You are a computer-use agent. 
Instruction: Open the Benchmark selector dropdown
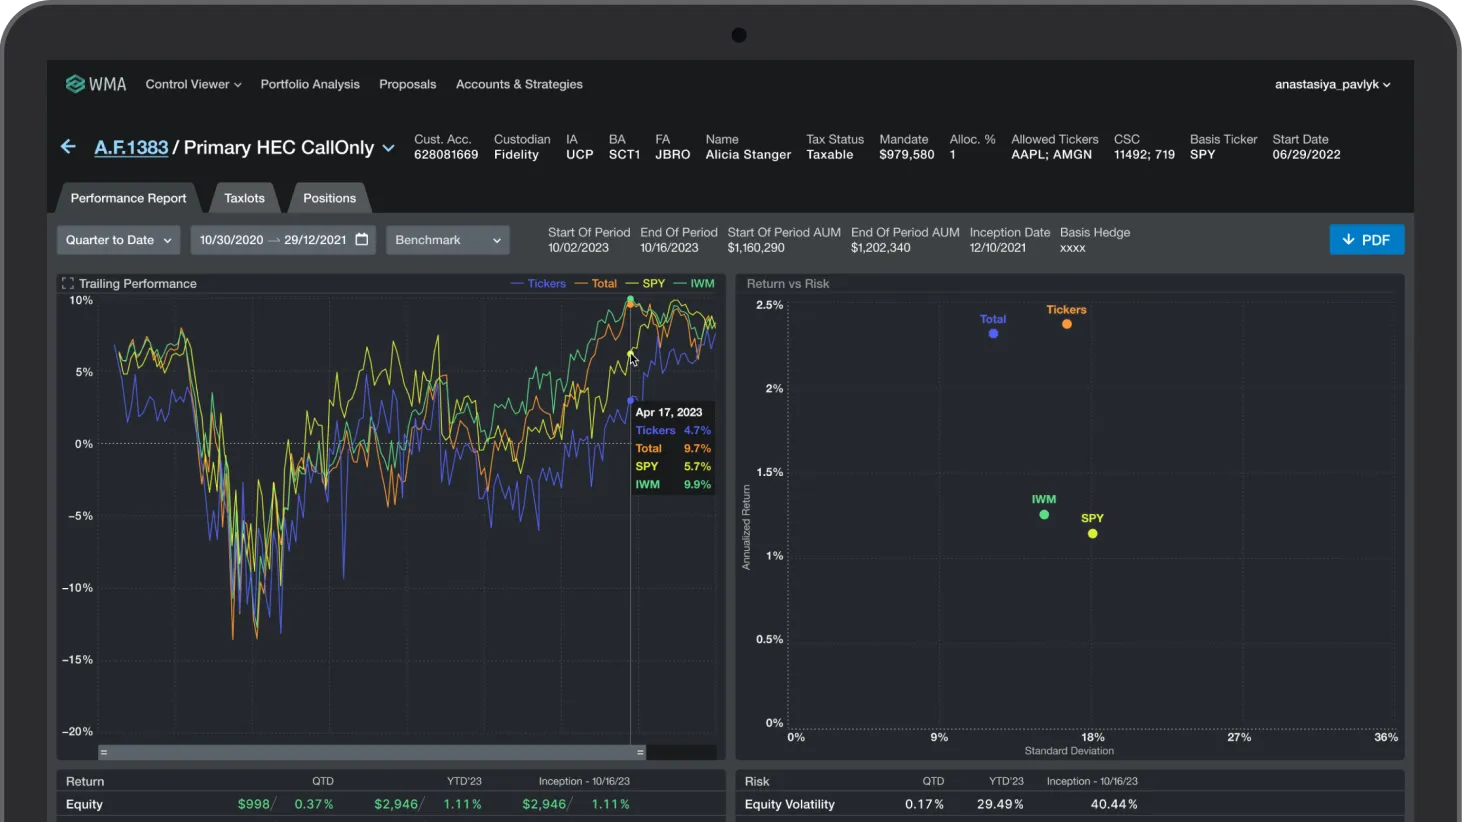pos(447,240)
